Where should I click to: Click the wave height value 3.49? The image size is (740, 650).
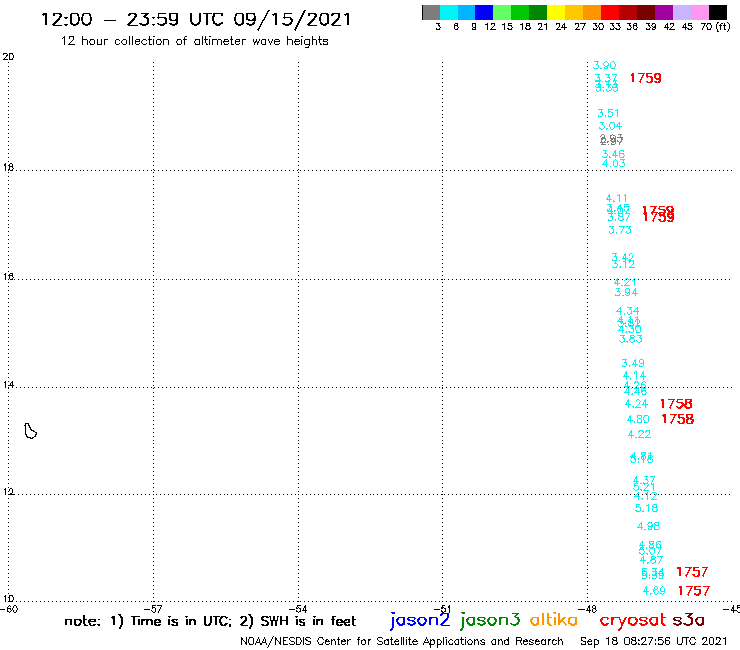(x=633, y=363)
